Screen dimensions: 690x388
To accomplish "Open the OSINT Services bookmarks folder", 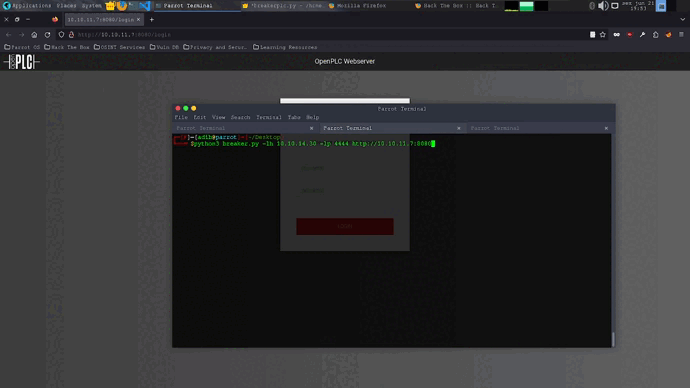I will 119,47.
